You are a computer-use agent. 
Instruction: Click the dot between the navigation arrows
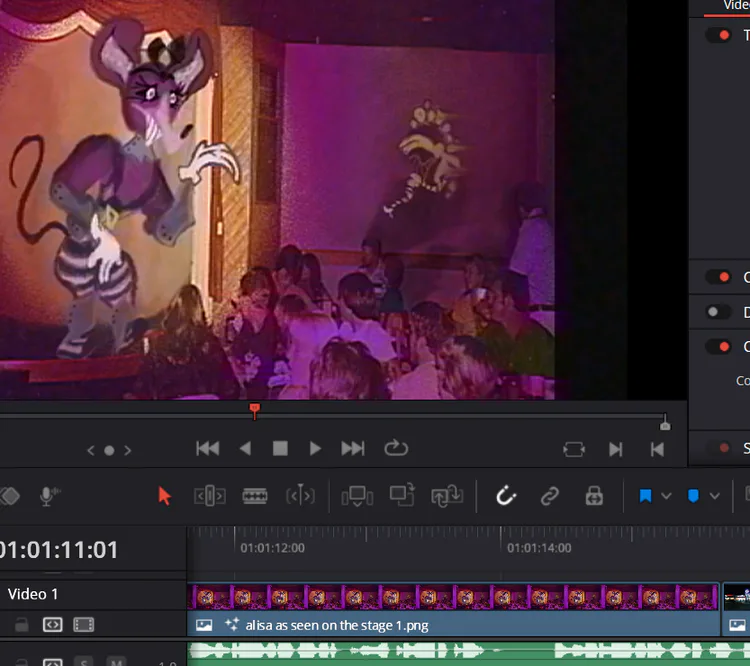[x=109, y=451]
